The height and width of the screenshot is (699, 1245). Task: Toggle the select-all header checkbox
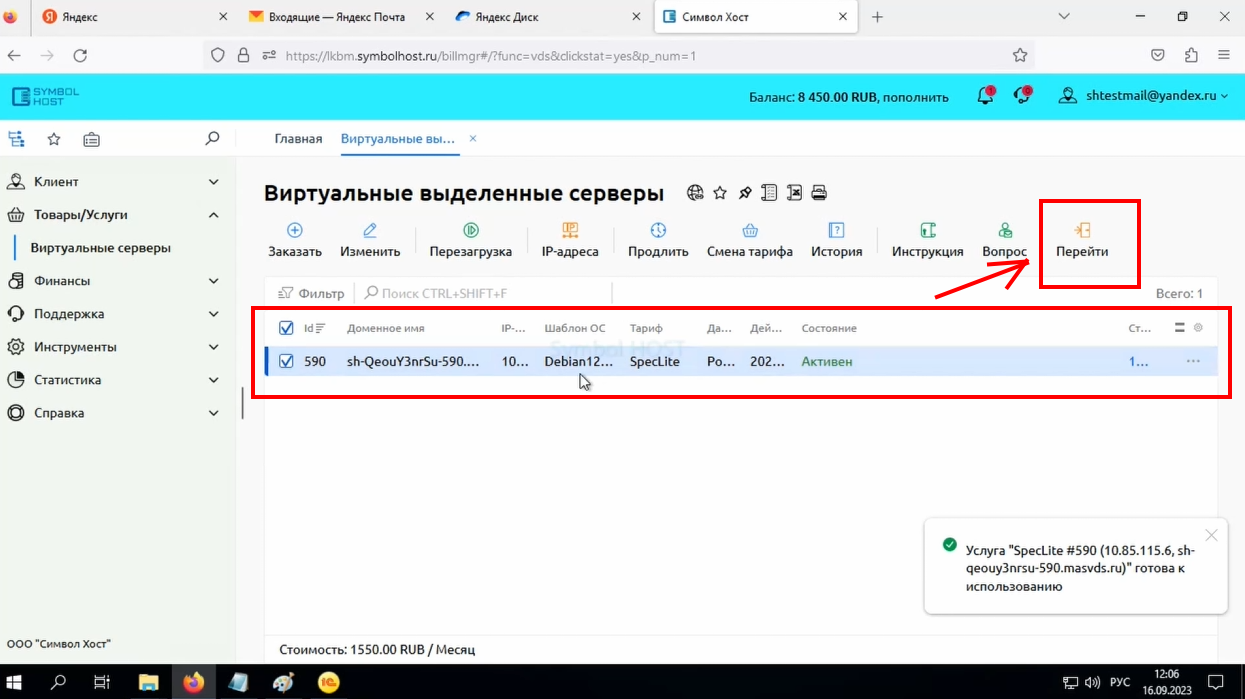coord(287,328)
